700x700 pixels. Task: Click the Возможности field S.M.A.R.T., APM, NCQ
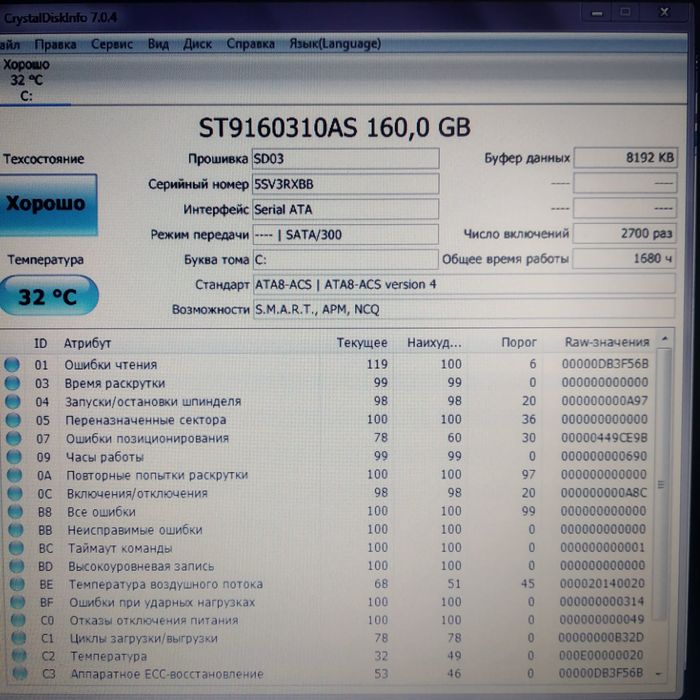click(464, 309)
